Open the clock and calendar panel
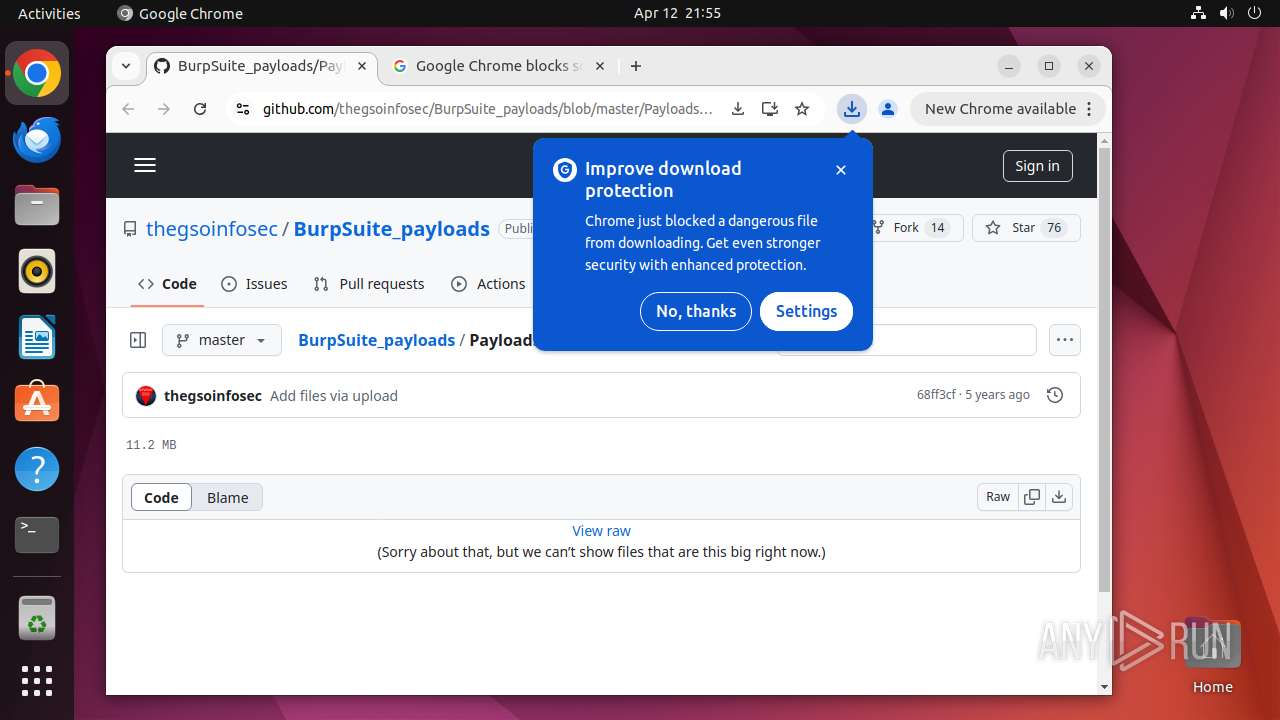 pyautogui.click(x=677, y=13)
